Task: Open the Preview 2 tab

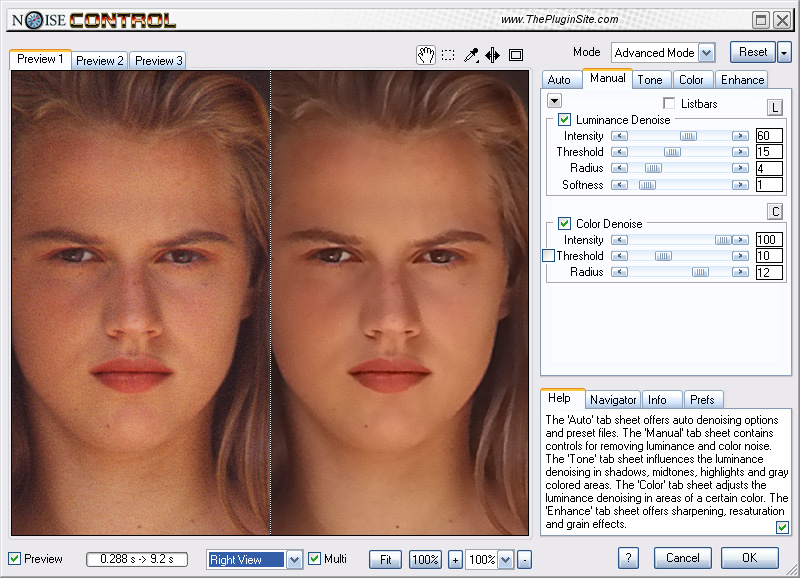Action: (100, 61)
